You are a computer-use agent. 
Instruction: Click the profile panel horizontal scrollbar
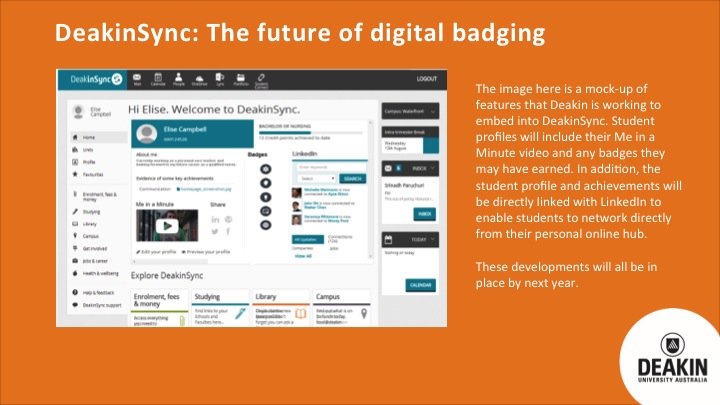point(170,262)
